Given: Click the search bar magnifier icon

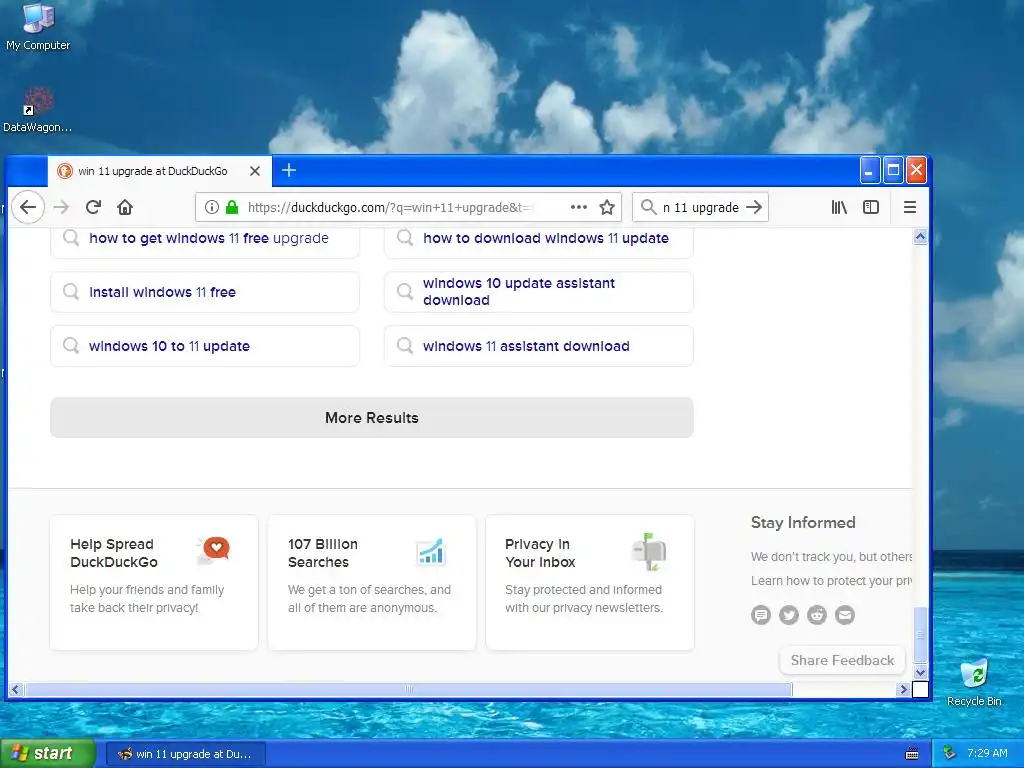Looking at the screenshot, I should click(648, 207).
